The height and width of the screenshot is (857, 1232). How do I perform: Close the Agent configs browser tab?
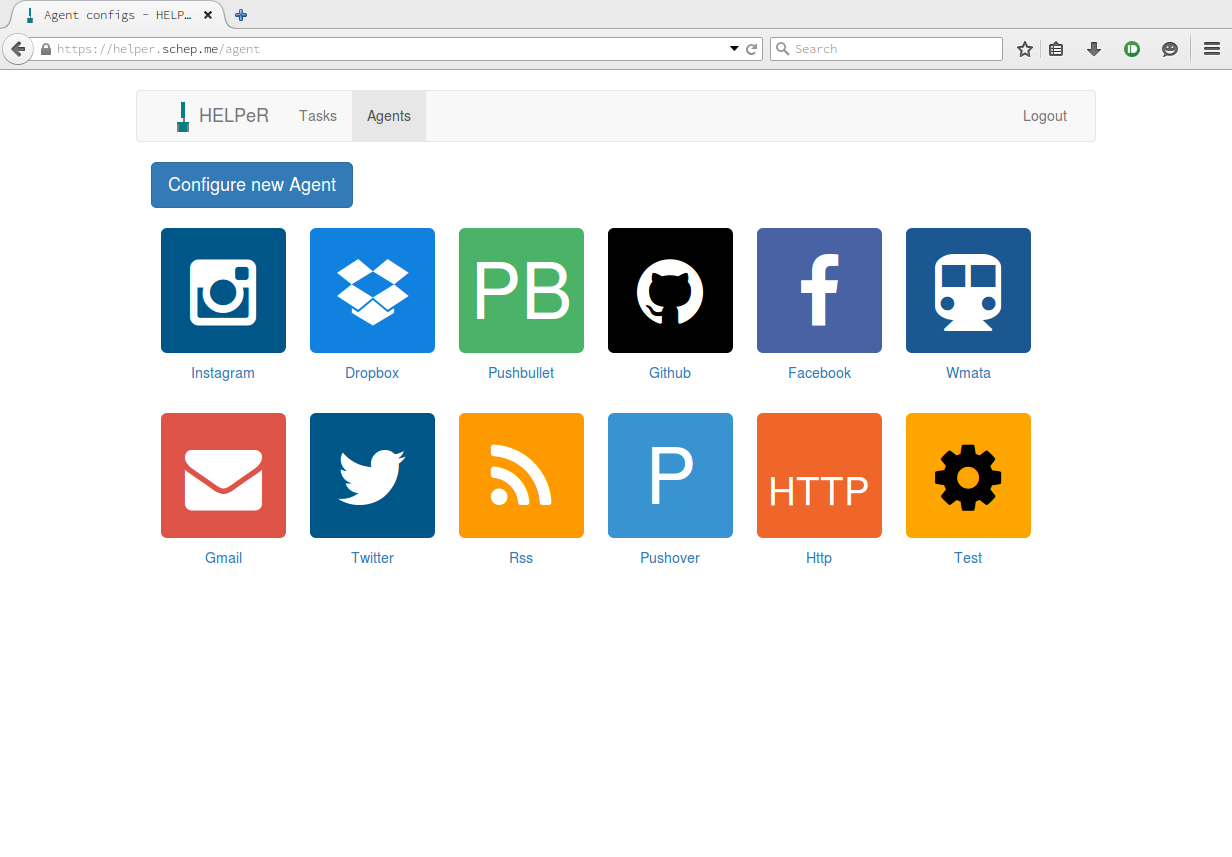tap(208, 15)
